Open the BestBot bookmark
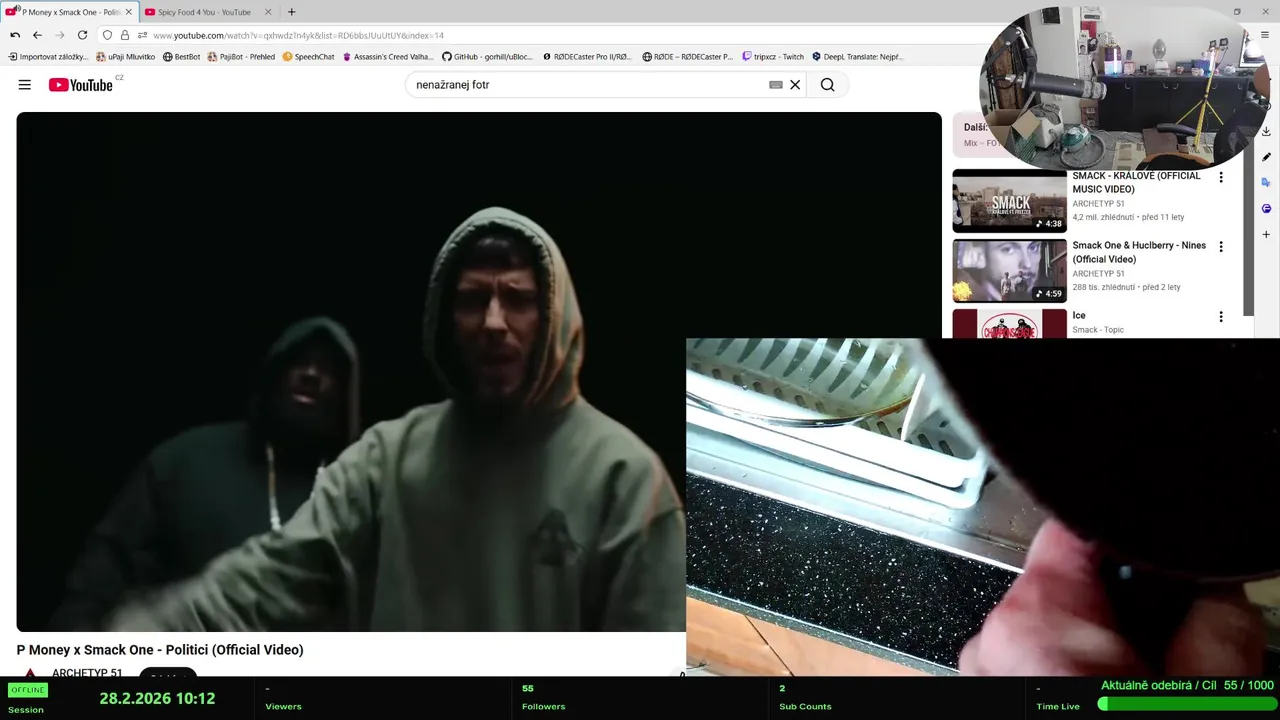This screenshot has width=1280, height=720. (182, 57)
